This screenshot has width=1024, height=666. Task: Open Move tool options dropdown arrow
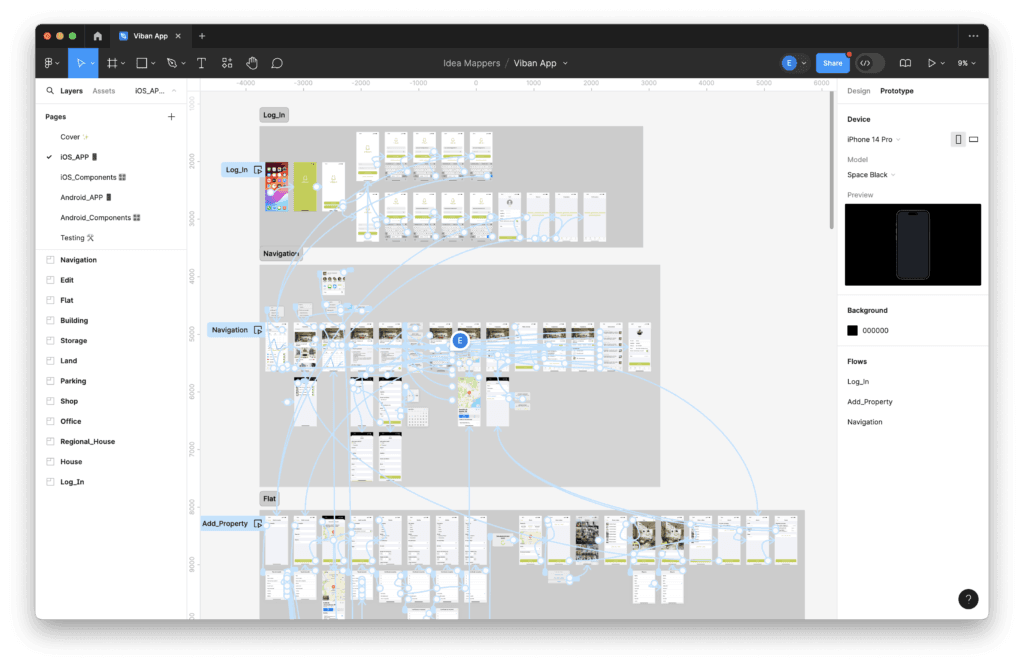click(x=92, y=64)
